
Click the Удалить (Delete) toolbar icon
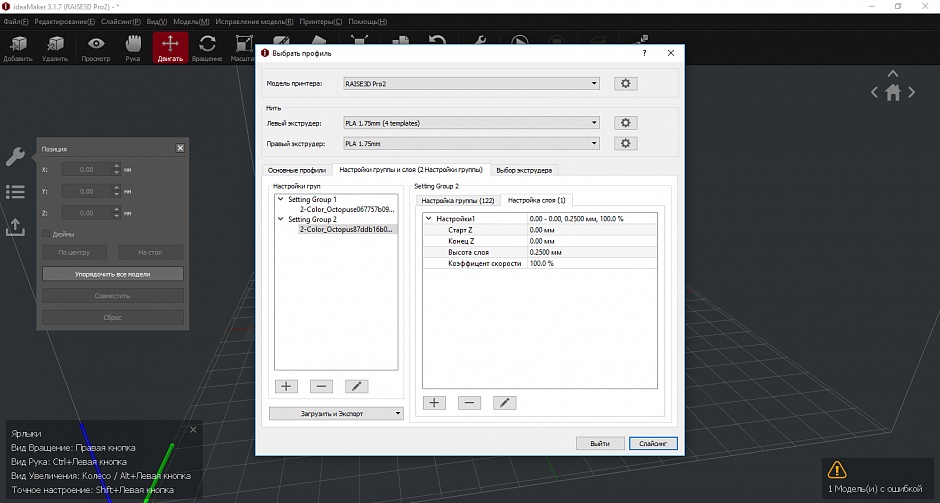coord(56,45)
